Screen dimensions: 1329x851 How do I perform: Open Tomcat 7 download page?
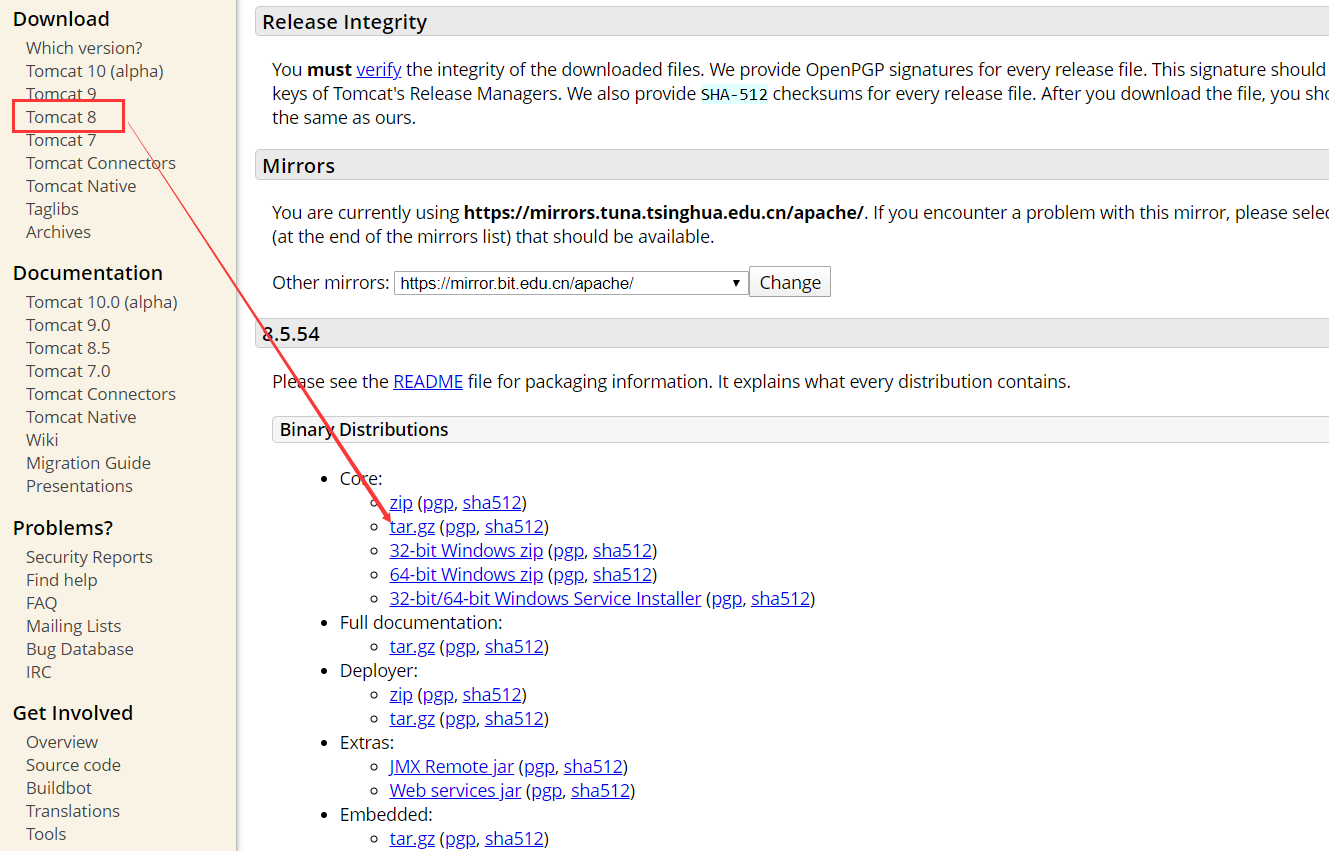point(61,140)
